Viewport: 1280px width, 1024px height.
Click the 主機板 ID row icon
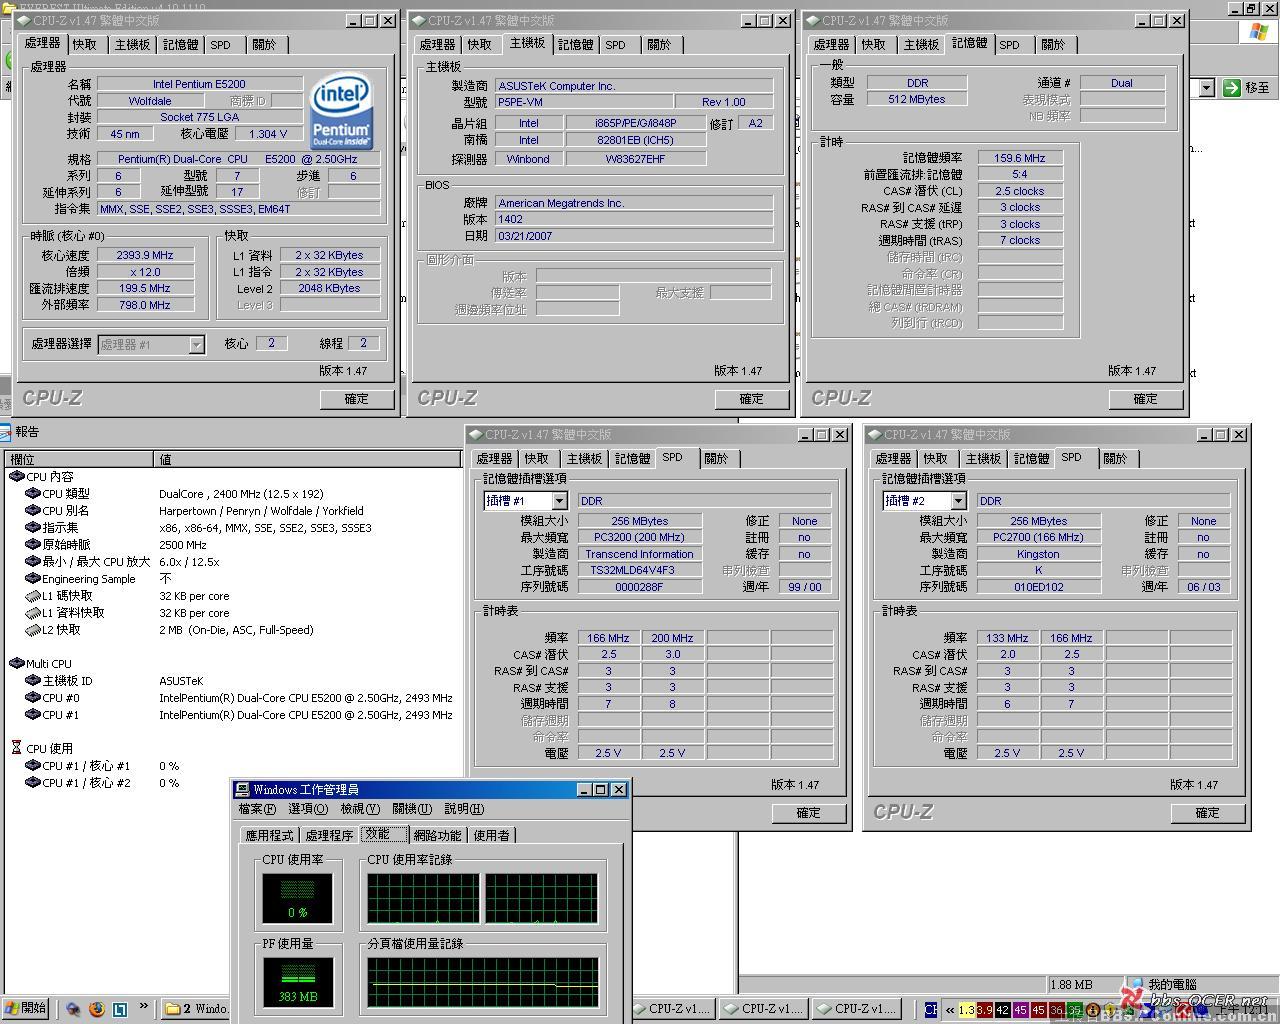click(34, 681)
